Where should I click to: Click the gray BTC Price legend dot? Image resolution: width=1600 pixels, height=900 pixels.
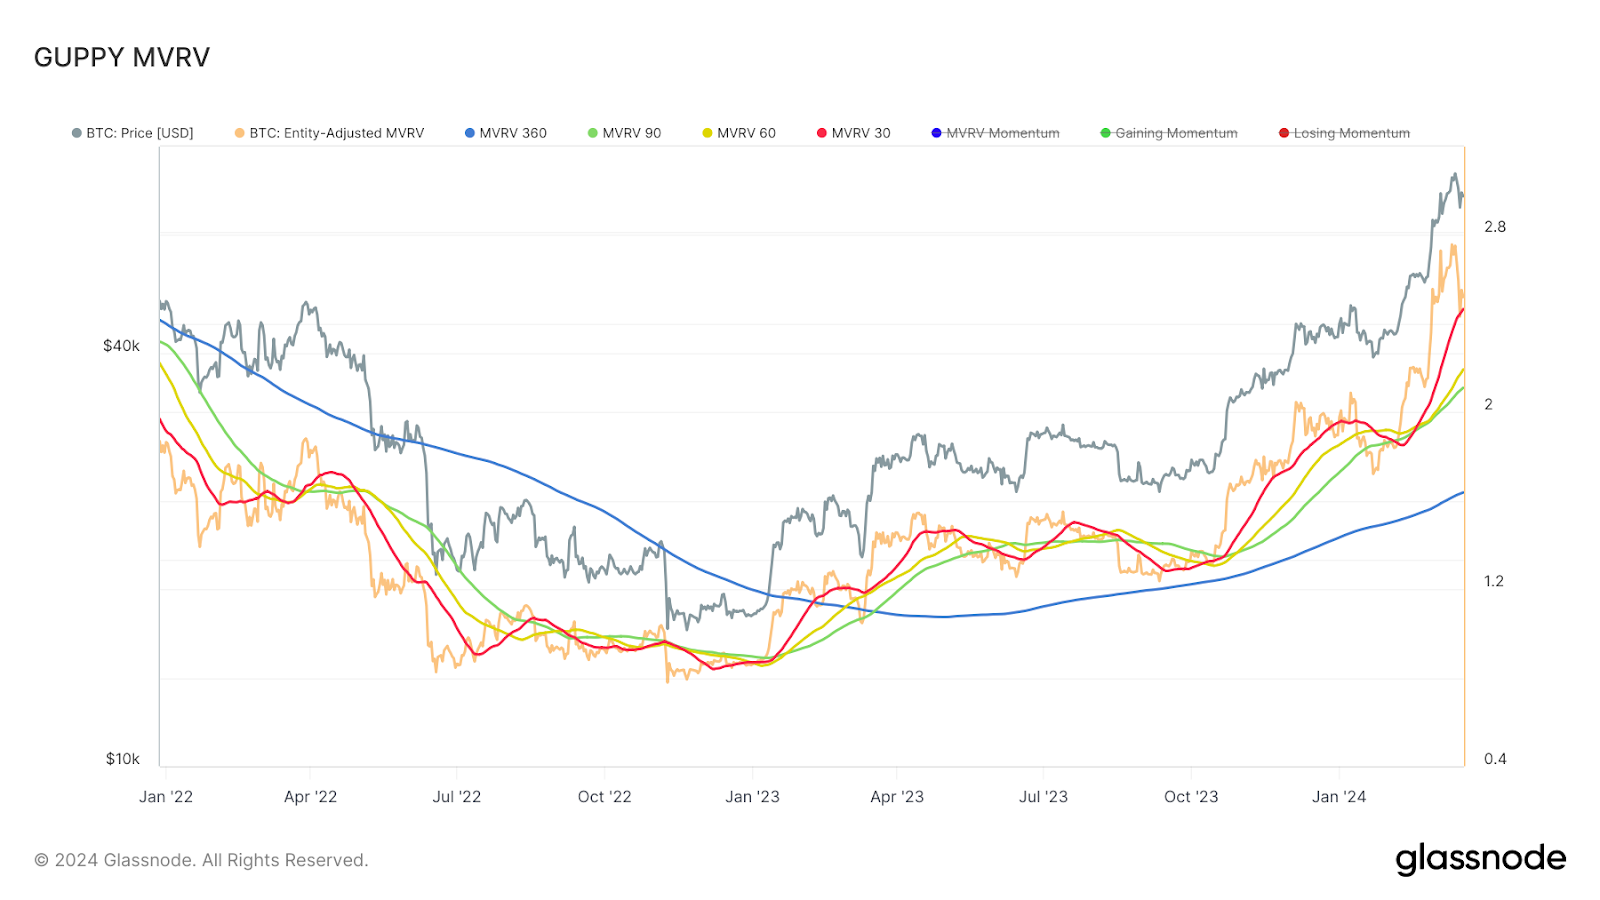(76, 133)
